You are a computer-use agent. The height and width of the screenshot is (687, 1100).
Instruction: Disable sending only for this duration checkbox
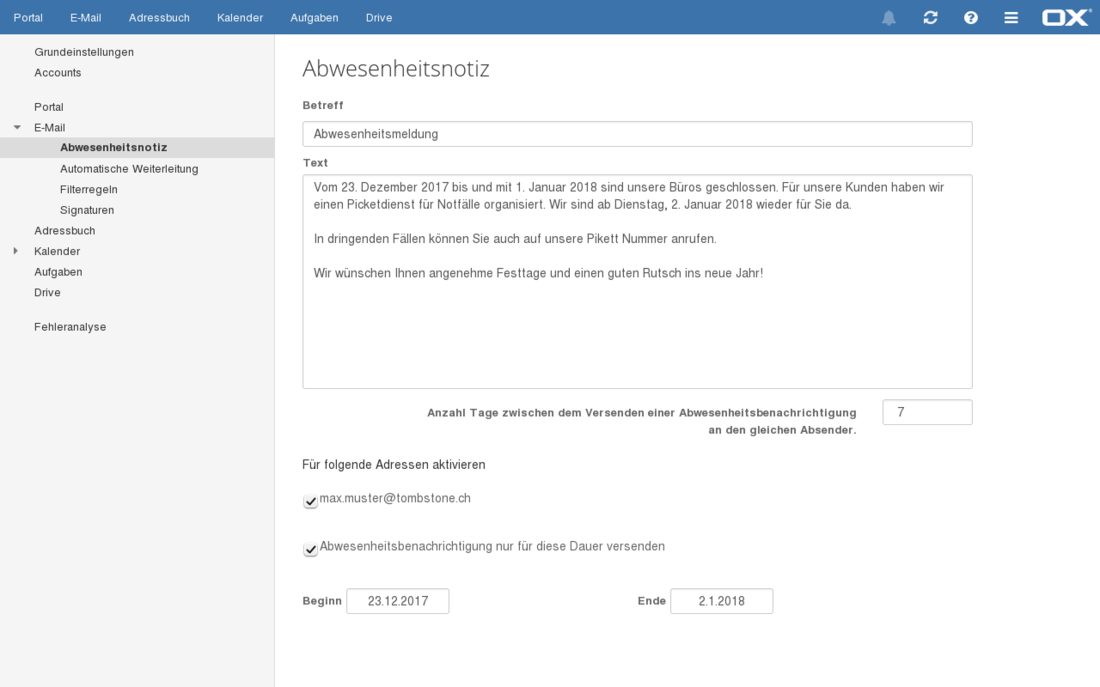[x=311, y=549]
